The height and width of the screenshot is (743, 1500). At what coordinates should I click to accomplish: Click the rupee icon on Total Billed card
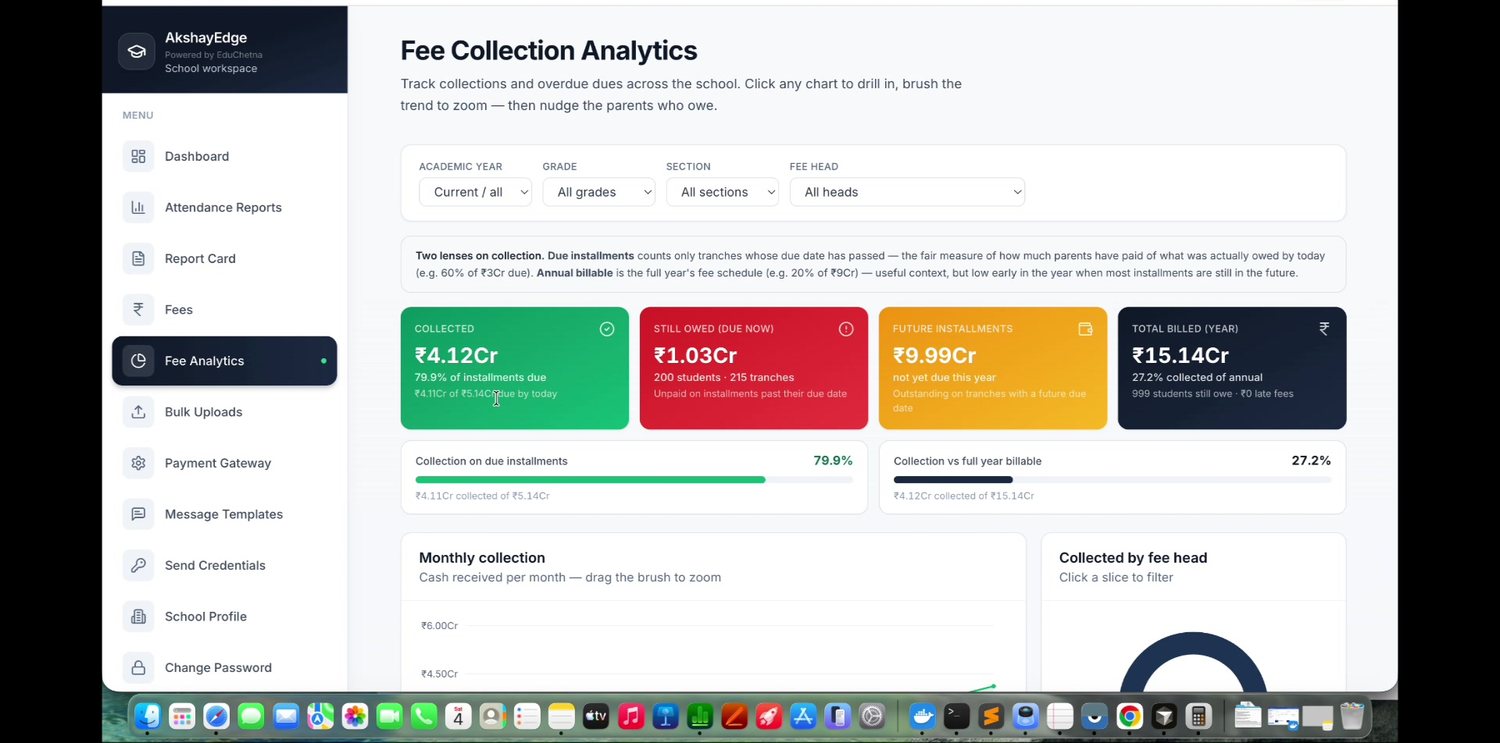(x=1324, y=329)
